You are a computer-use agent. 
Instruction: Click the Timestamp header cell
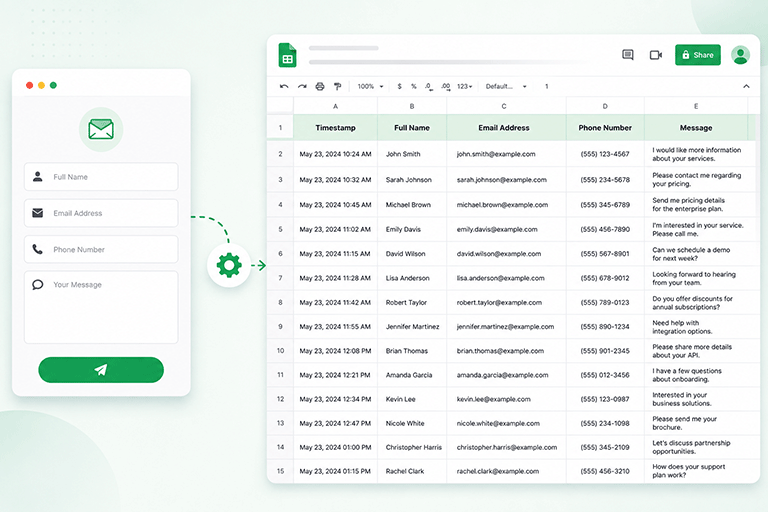tap(336, 127)
